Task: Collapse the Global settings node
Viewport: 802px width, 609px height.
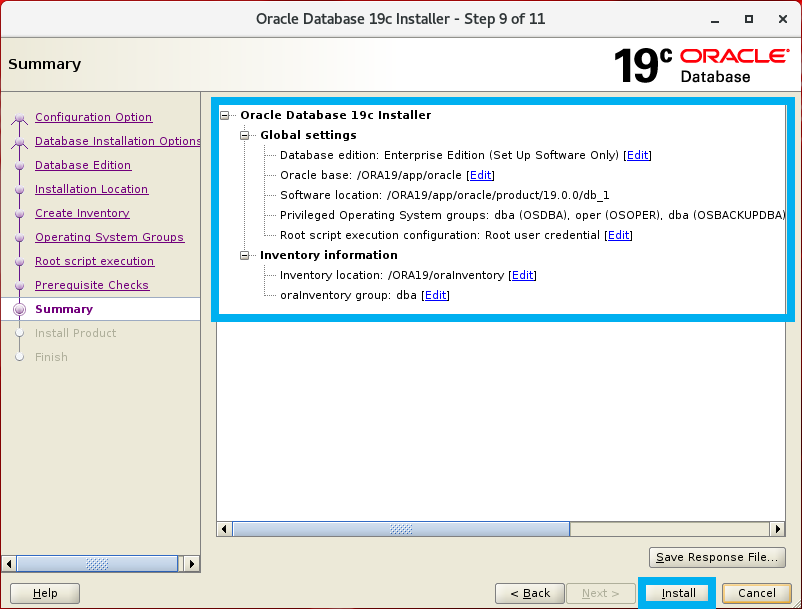Action: 244,136
